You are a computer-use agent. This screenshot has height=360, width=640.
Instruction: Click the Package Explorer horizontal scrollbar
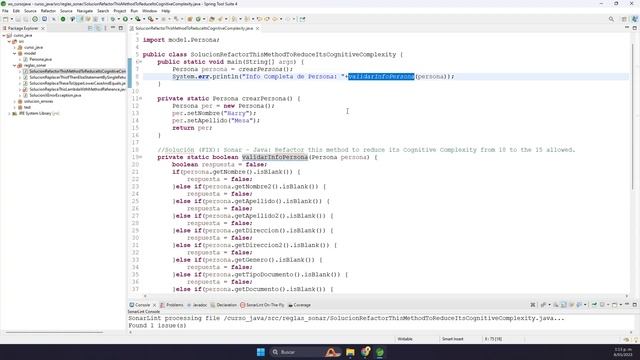tap(54, 332)
